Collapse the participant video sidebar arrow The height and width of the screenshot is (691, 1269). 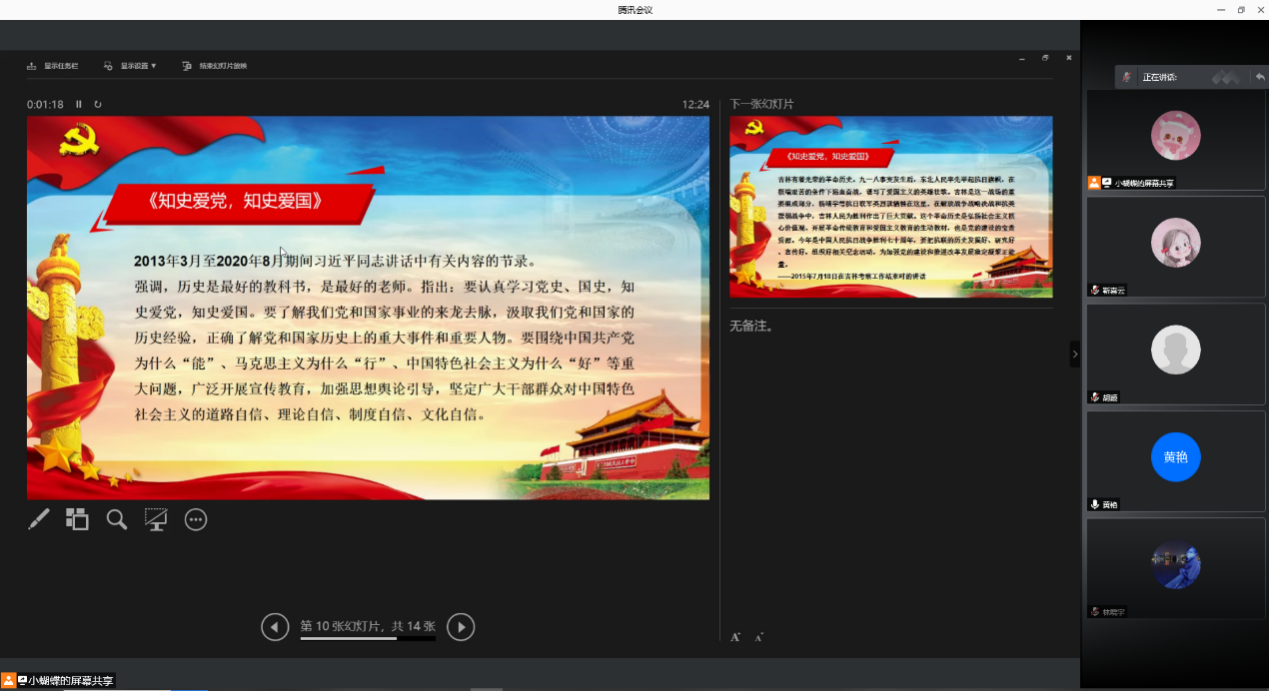(1075, 354)
